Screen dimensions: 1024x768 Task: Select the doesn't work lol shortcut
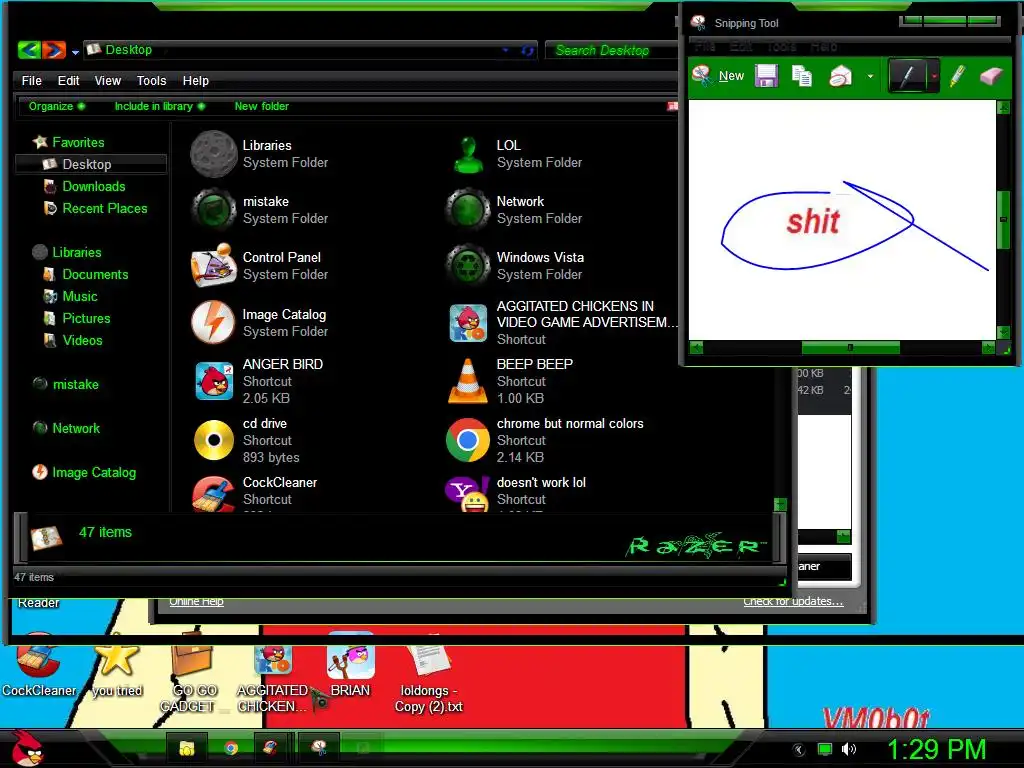click(516, 494)
